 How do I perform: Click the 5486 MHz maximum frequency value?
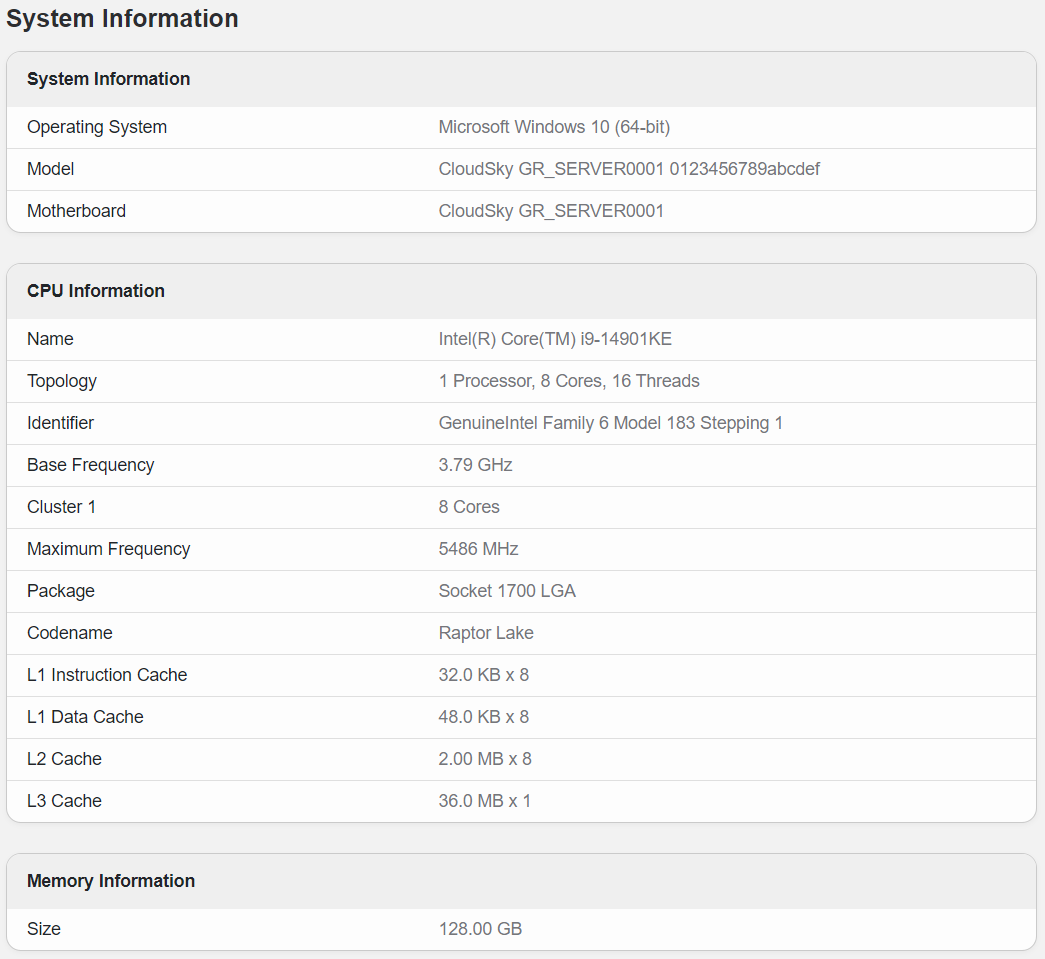click(478, 549)
